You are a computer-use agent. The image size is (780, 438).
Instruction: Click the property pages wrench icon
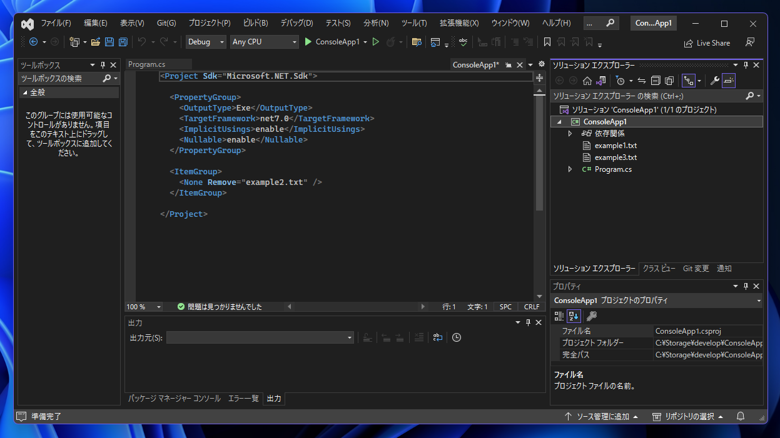pyautogui.click(x=591, y=316)
